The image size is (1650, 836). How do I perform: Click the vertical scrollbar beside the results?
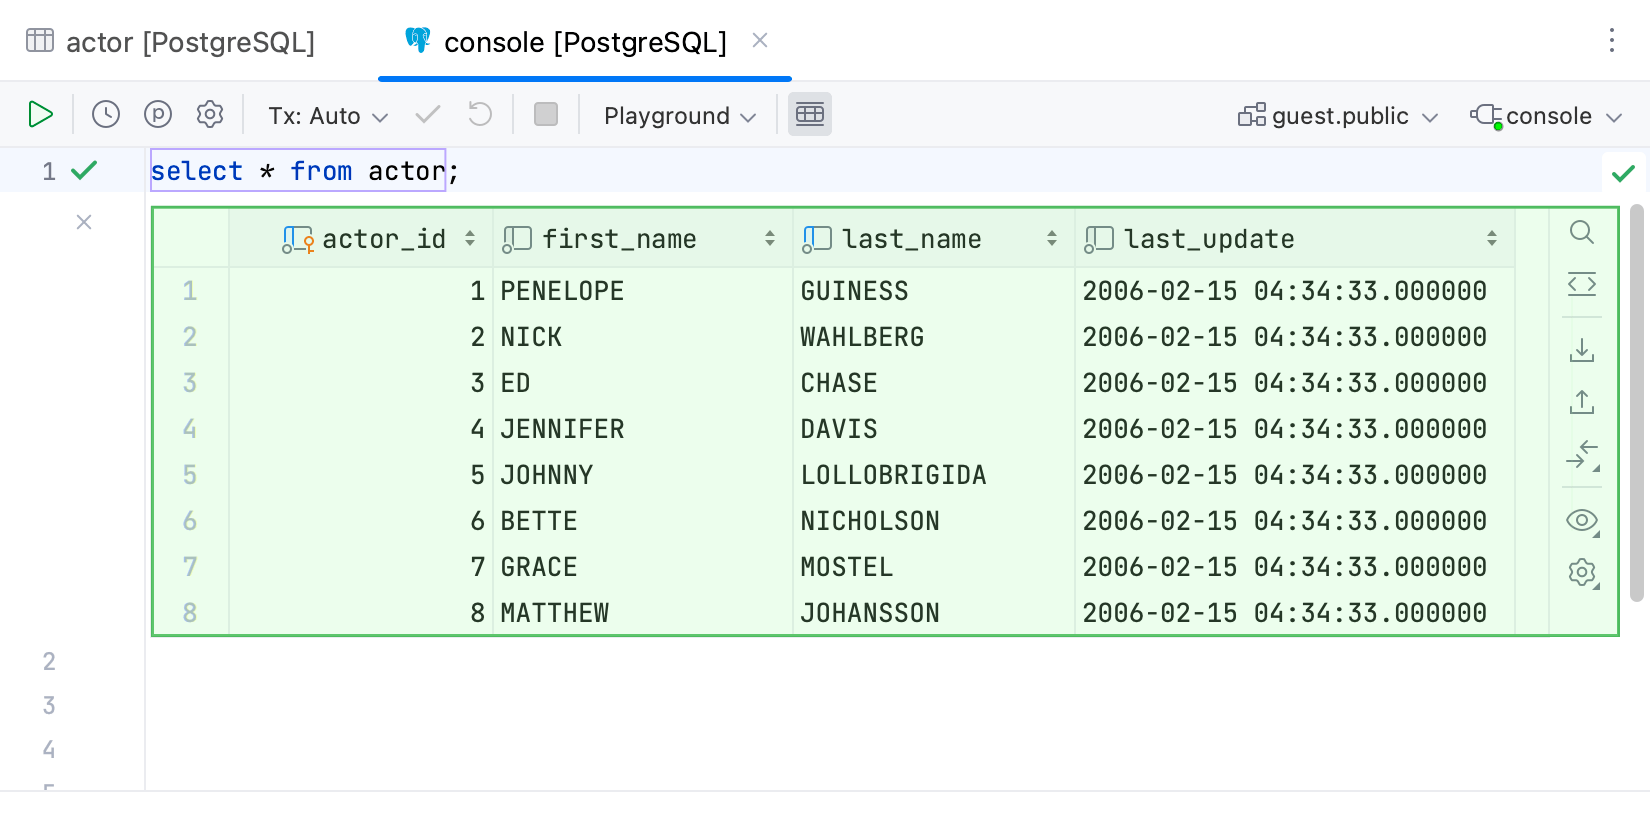click(x=1637, y=400)
